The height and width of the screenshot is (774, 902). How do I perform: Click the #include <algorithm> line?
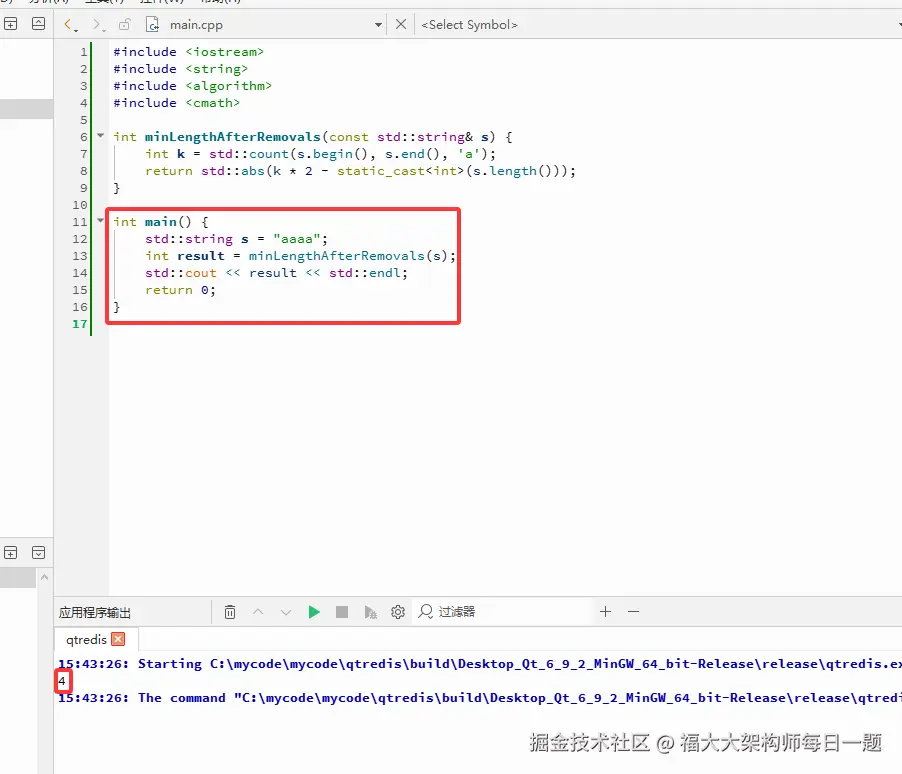point(193,86)
